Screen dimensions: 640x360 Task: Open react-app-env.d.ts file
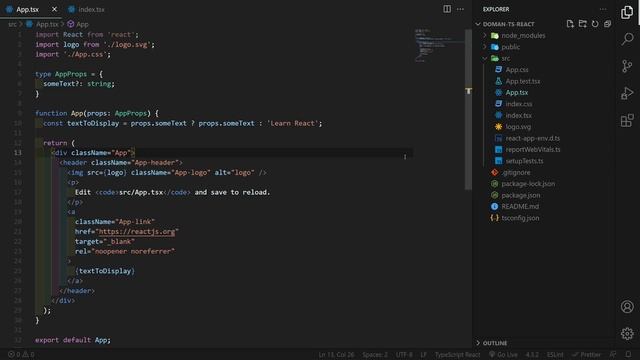[x=532, y=138]
